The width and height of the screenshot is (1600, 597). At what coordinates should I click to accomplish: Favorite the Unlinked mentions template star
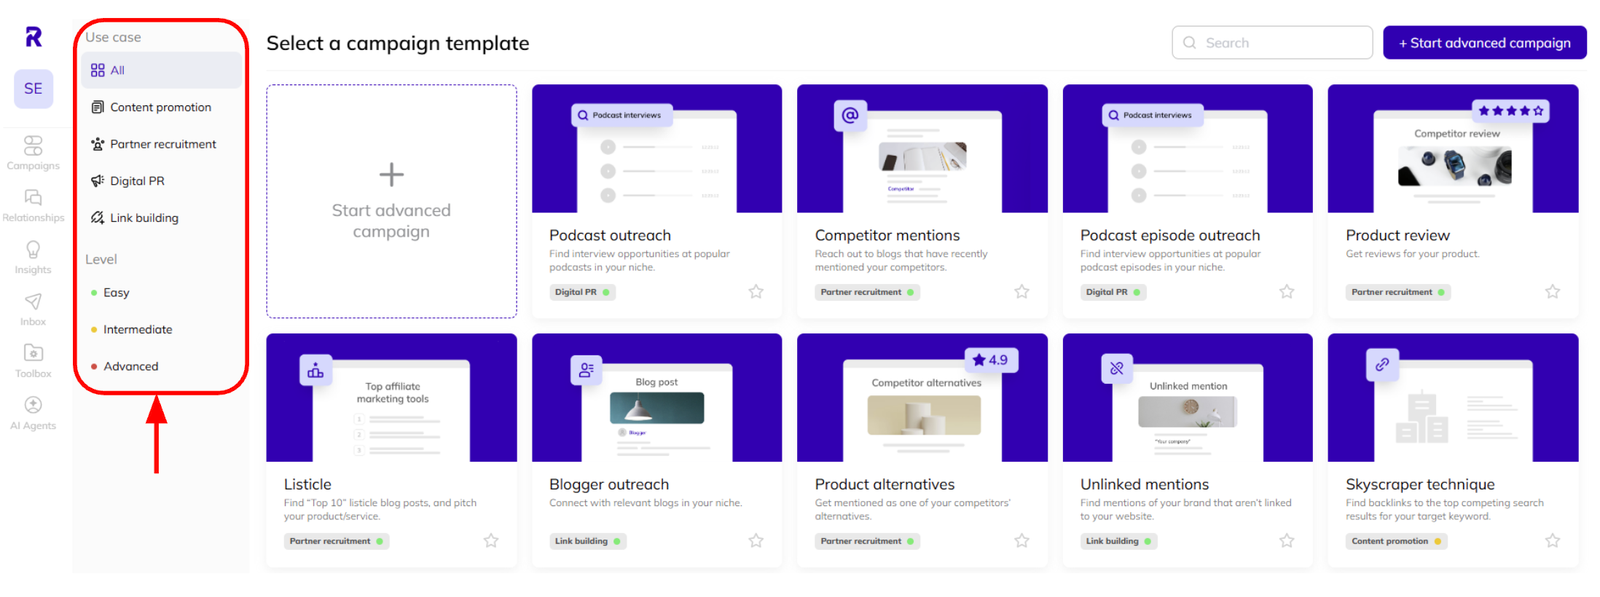pos(1287,541)
